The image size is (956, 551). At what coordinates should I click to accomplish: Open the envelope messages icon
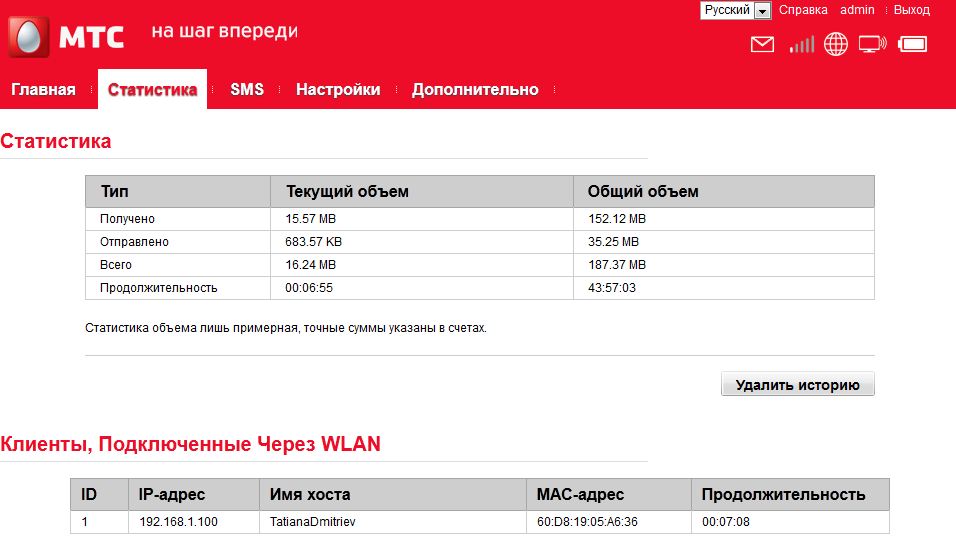[x=762, y=44]
